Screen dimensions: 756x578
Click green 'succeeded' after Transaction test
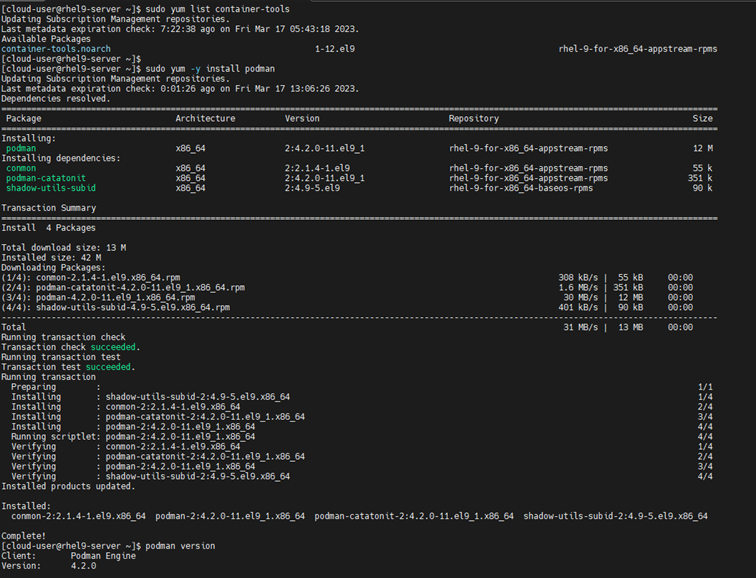point(113,367)
